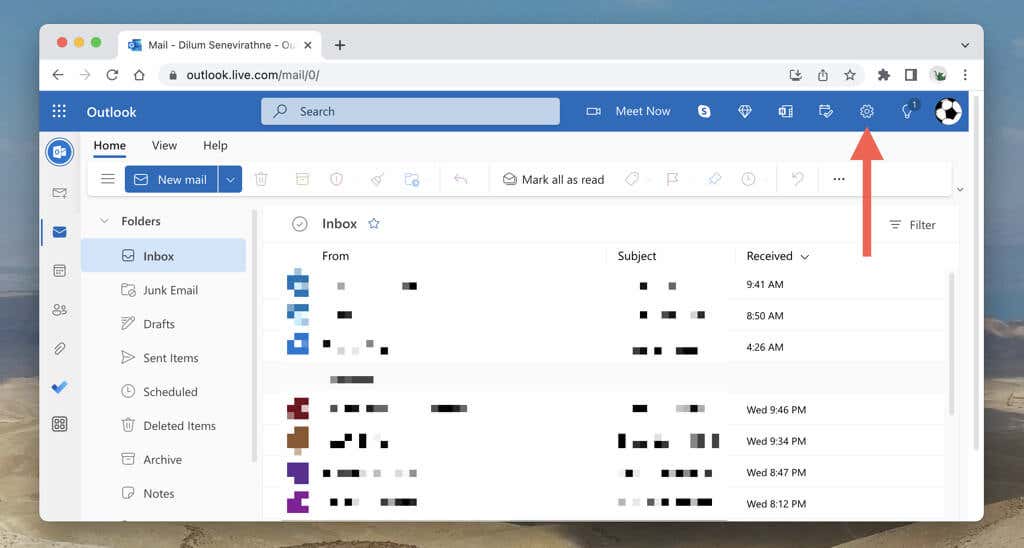Screen dimensions: 1024x548
Task: Expand the New mail dropdown arrow
Action: point(230,180)
